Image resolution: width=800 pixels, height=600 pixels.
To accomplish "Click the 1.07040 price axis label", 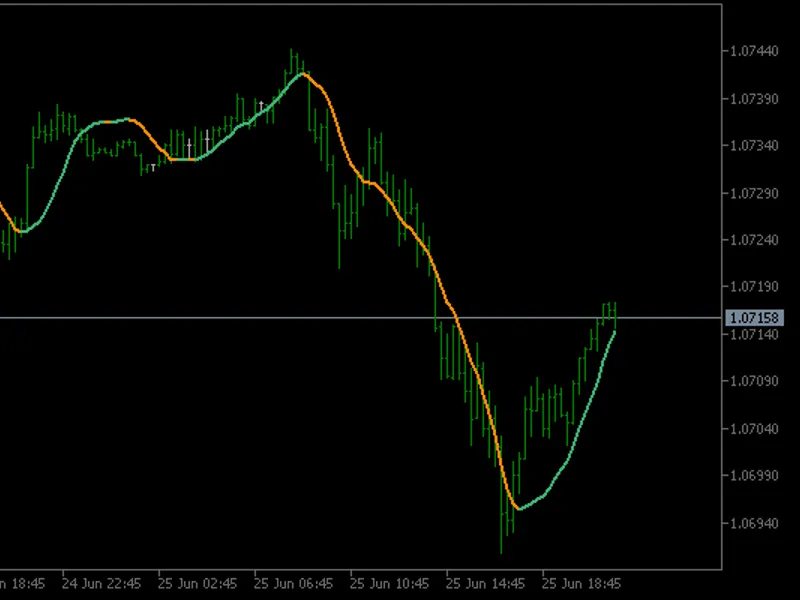I will click(755, 429).
